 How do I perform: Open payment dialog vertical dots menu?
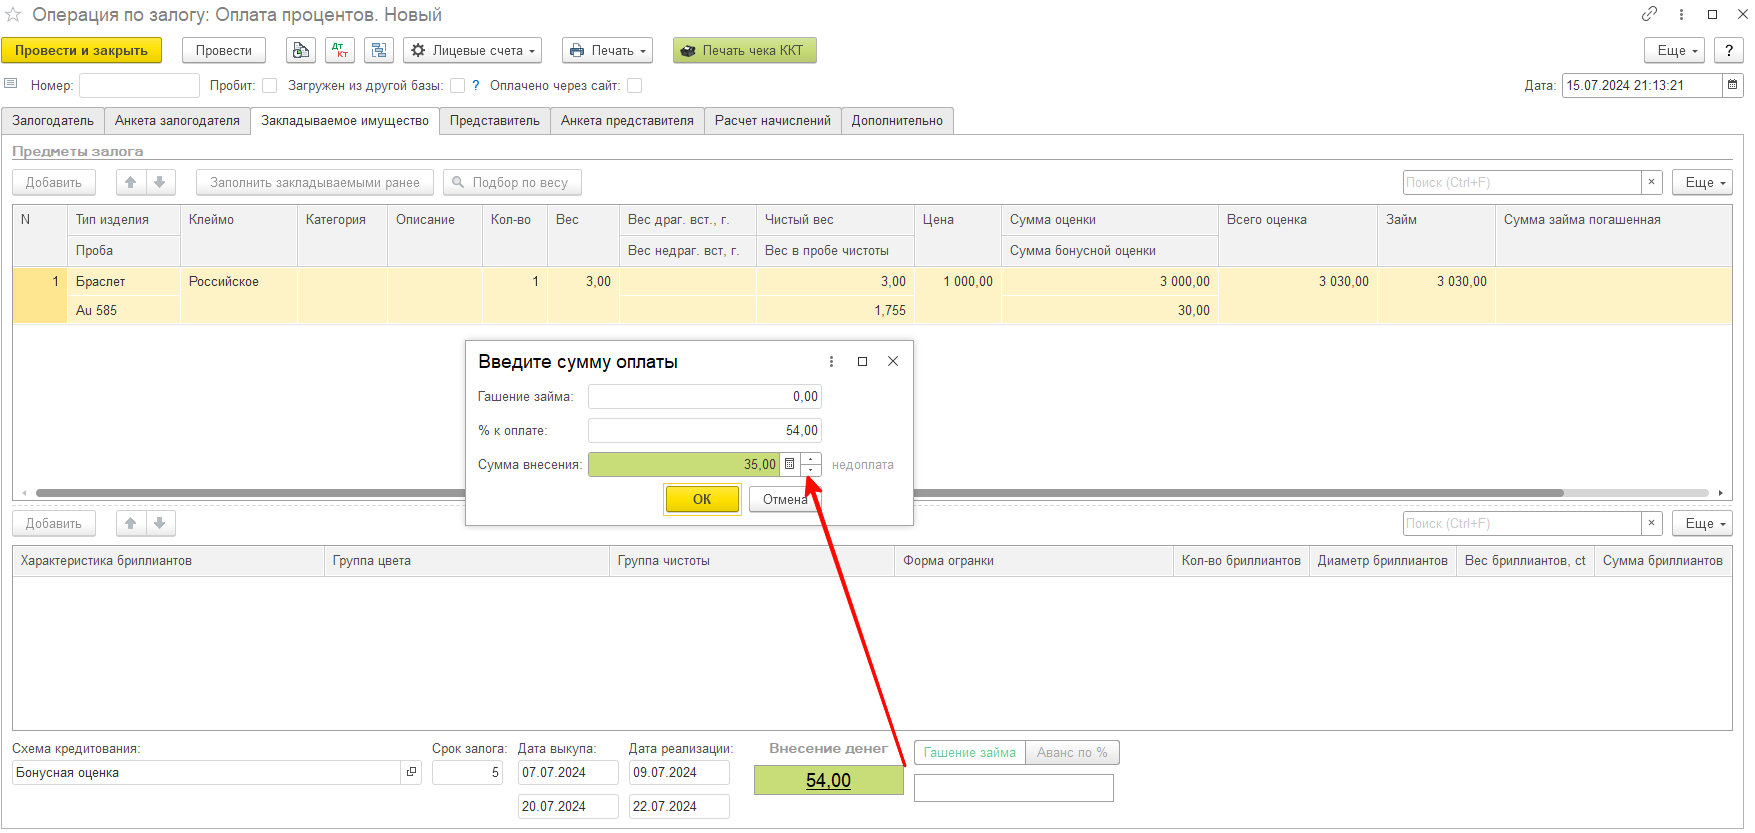[831, 361]
